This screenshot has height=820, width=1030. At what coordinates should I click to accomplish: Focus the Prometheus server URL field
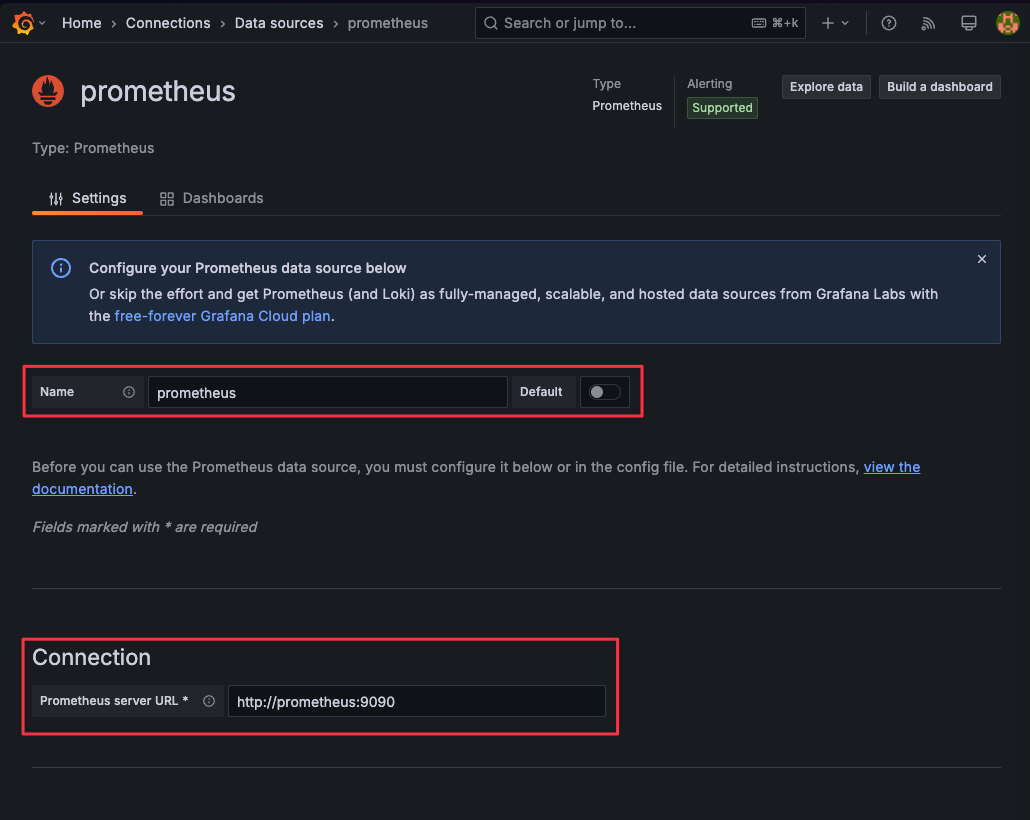coord(416,701)
